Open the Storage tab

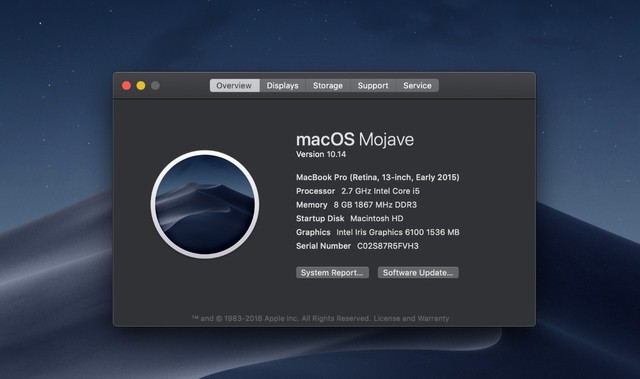[328, 86]
